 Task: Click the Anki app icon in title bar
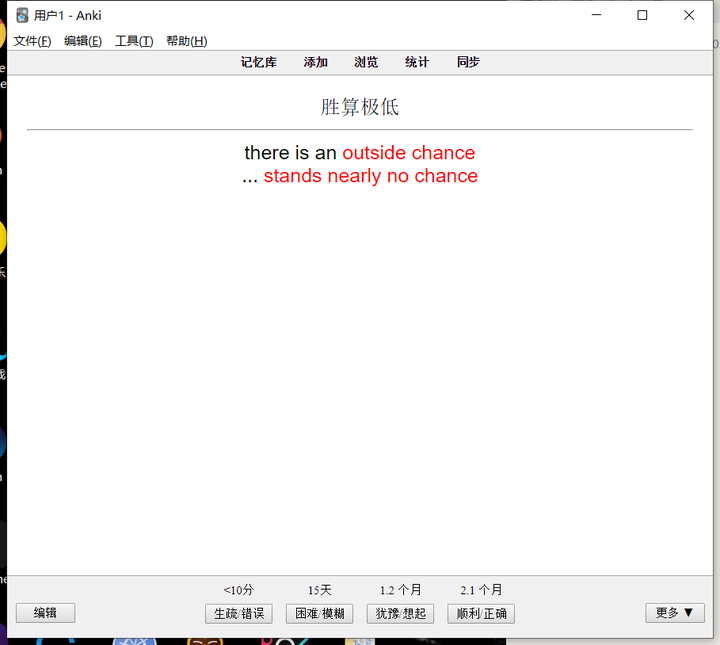click(x=22, y=15)
